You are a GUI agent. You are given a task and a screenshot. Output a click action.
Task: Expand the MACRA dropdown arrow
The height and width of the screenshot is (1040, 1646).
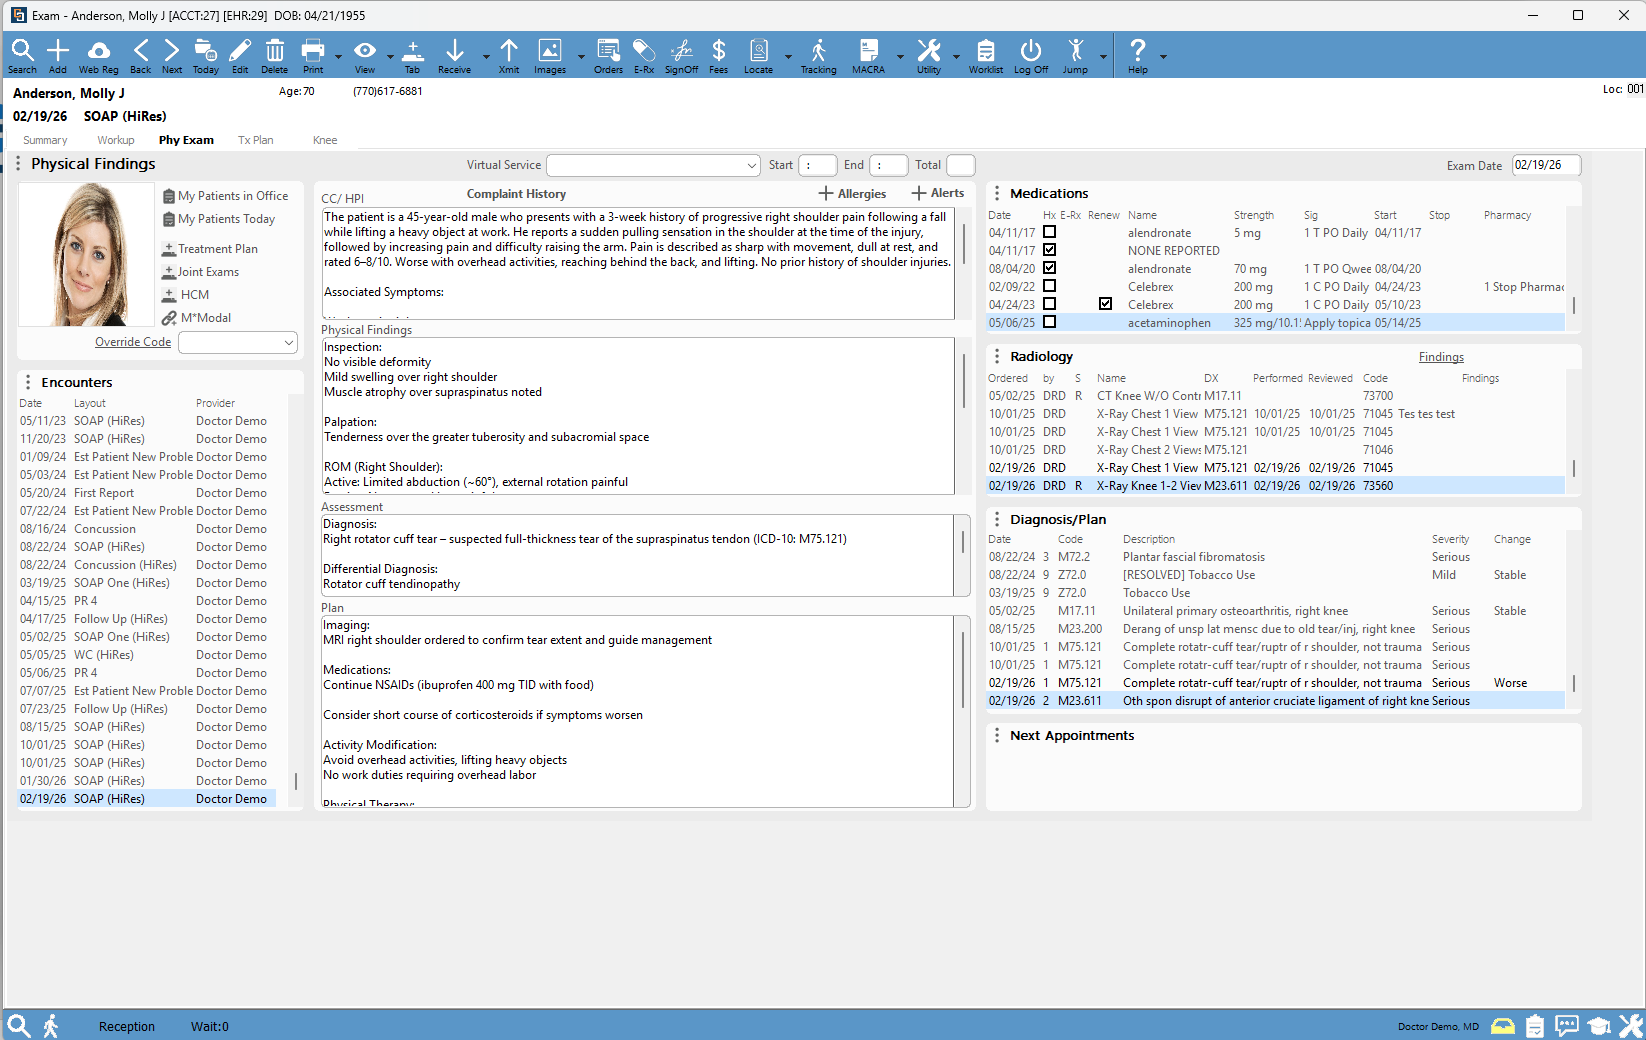(900, 57)
